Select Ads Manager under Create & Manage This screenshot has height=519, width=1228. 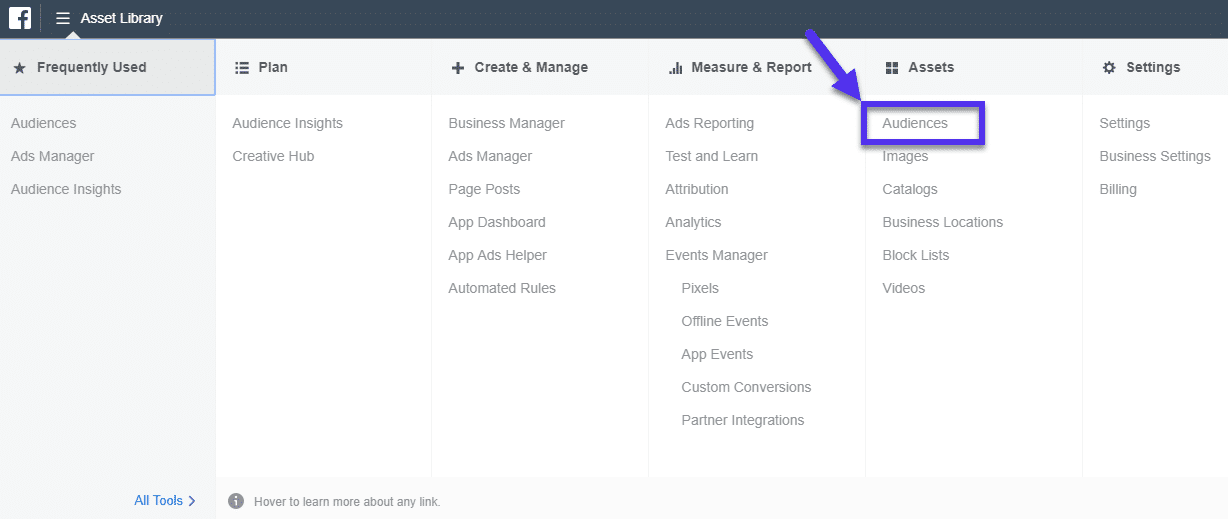point(490,156)
